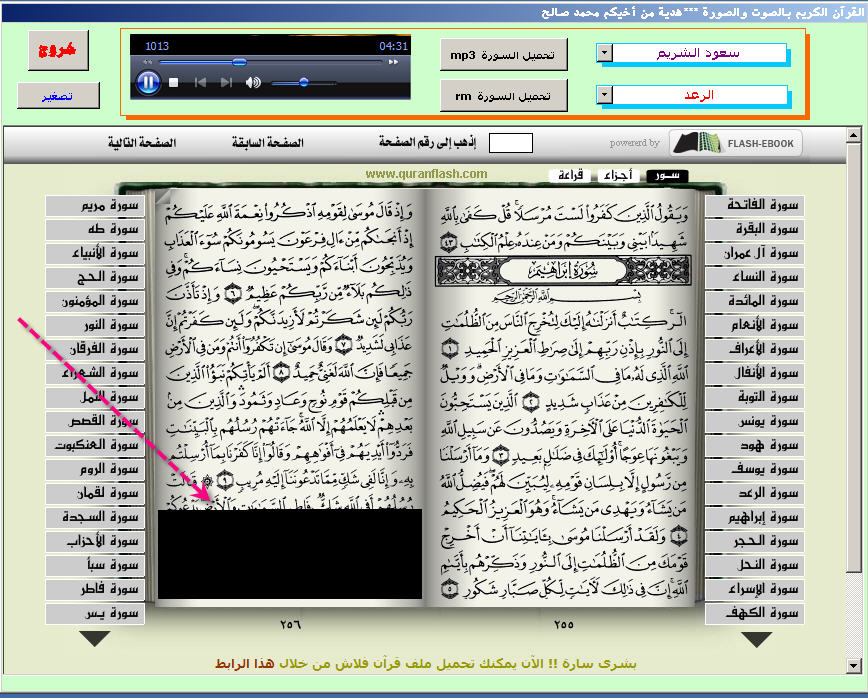Open سورة الحجر
Image resolution: width=868 pixels, height=698 pixels.
click(755, 541)
